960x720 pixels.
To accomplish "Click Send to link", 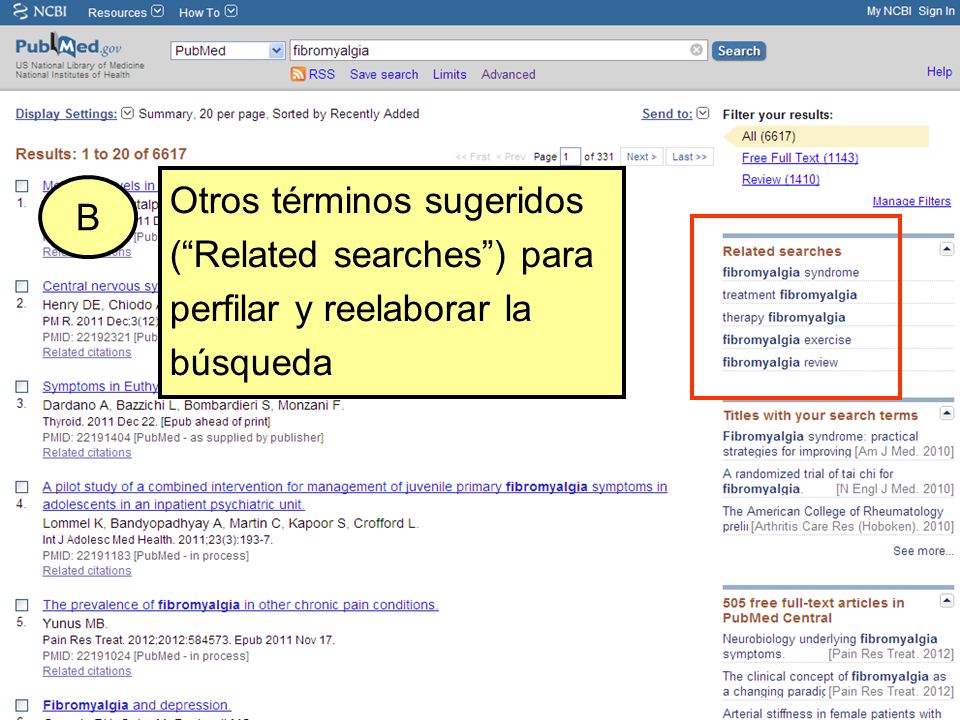I will [667, 114].
